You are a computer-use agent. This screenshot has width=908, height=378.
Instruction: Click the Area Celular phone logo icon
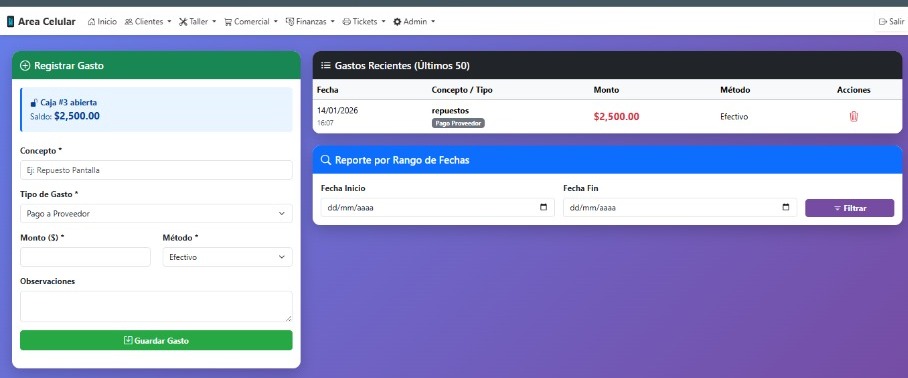[x=10, y=21]
